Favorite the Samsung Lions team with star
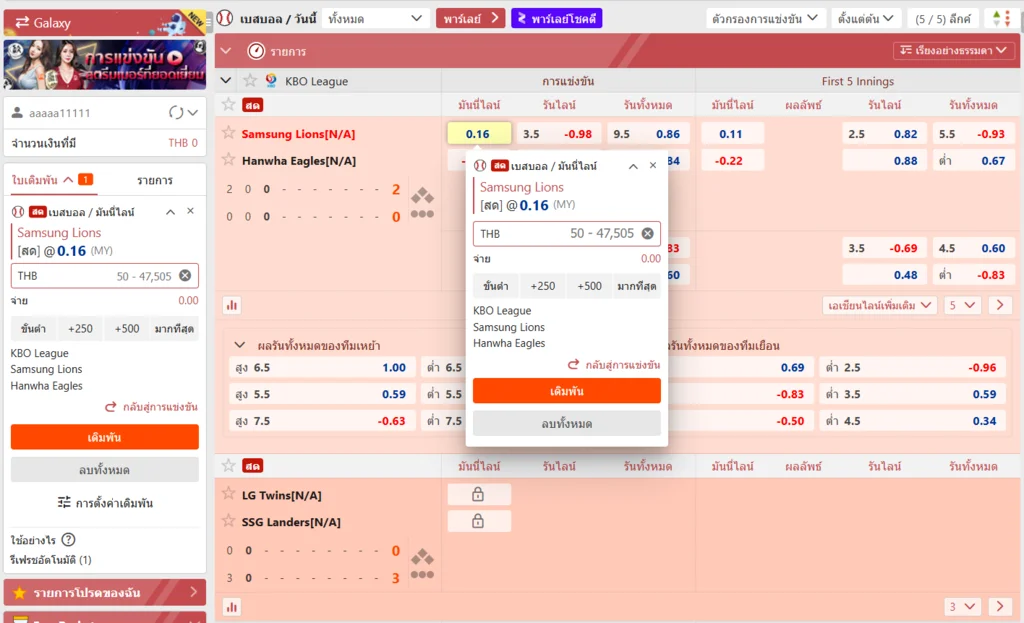 pyautogui.click(x=229, y=134)
